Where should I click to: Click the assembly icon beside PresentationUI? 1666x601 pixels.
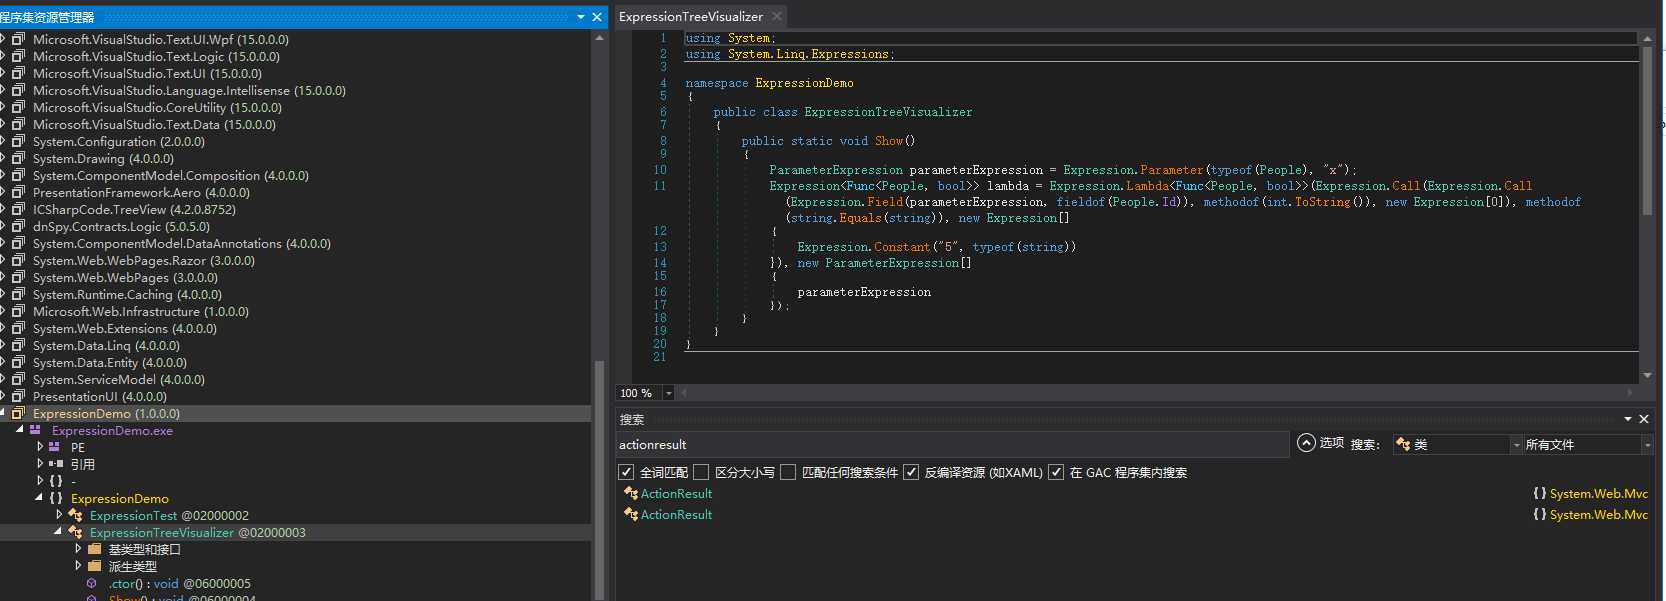[18, 396]
